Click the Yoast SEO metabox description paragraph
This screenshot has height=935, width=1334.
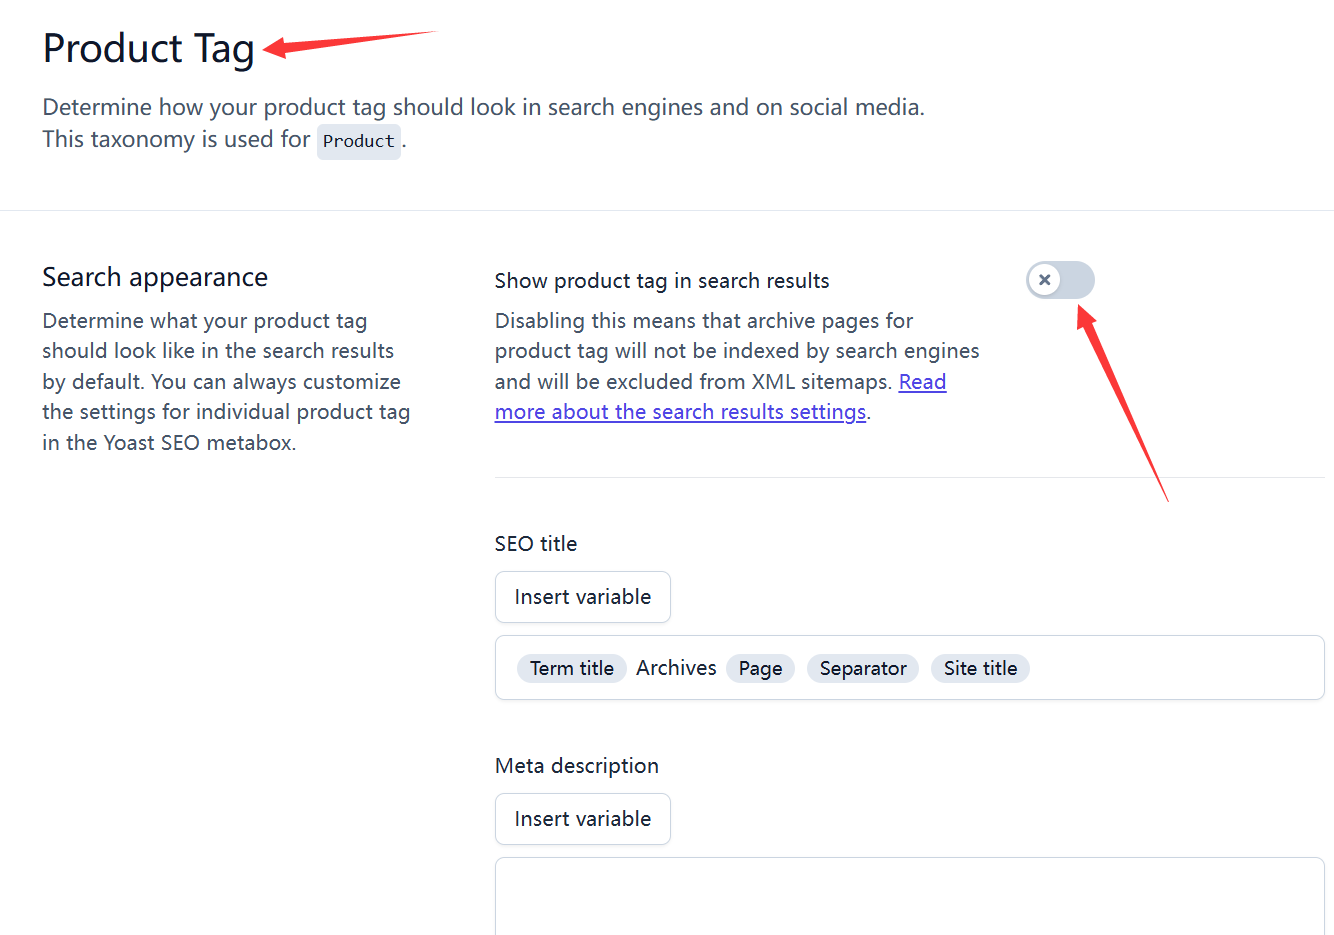point(226,381)
